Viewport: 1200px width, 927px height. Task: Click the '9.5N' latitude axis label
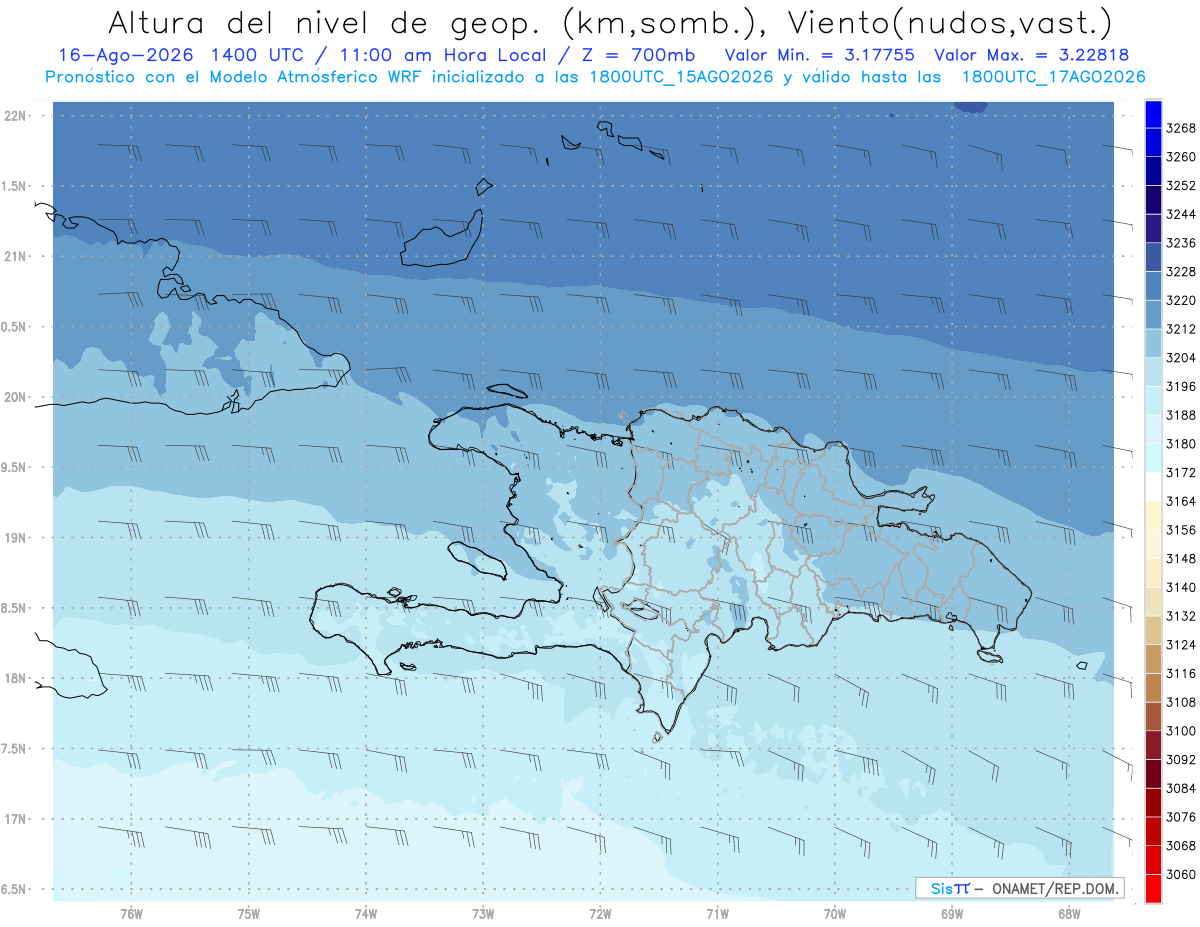(15, 467)
